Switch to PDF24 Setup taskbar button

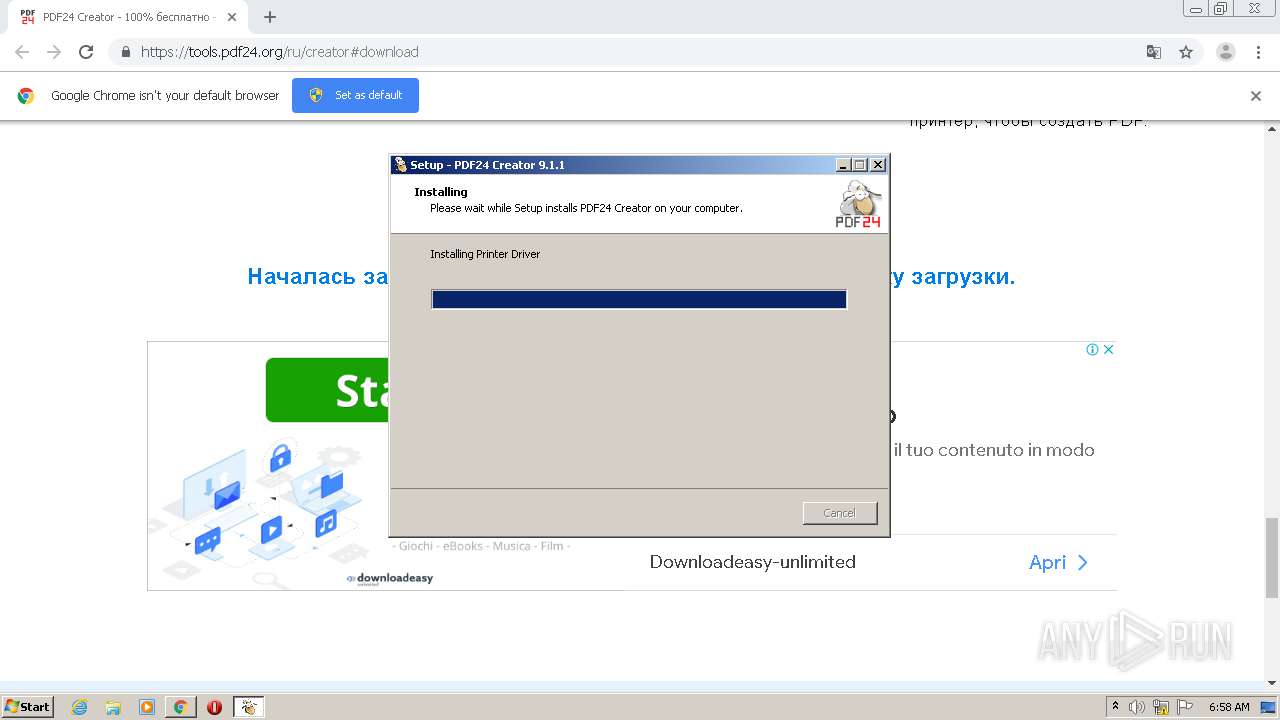pyautogui.click(x=248, y=707)
